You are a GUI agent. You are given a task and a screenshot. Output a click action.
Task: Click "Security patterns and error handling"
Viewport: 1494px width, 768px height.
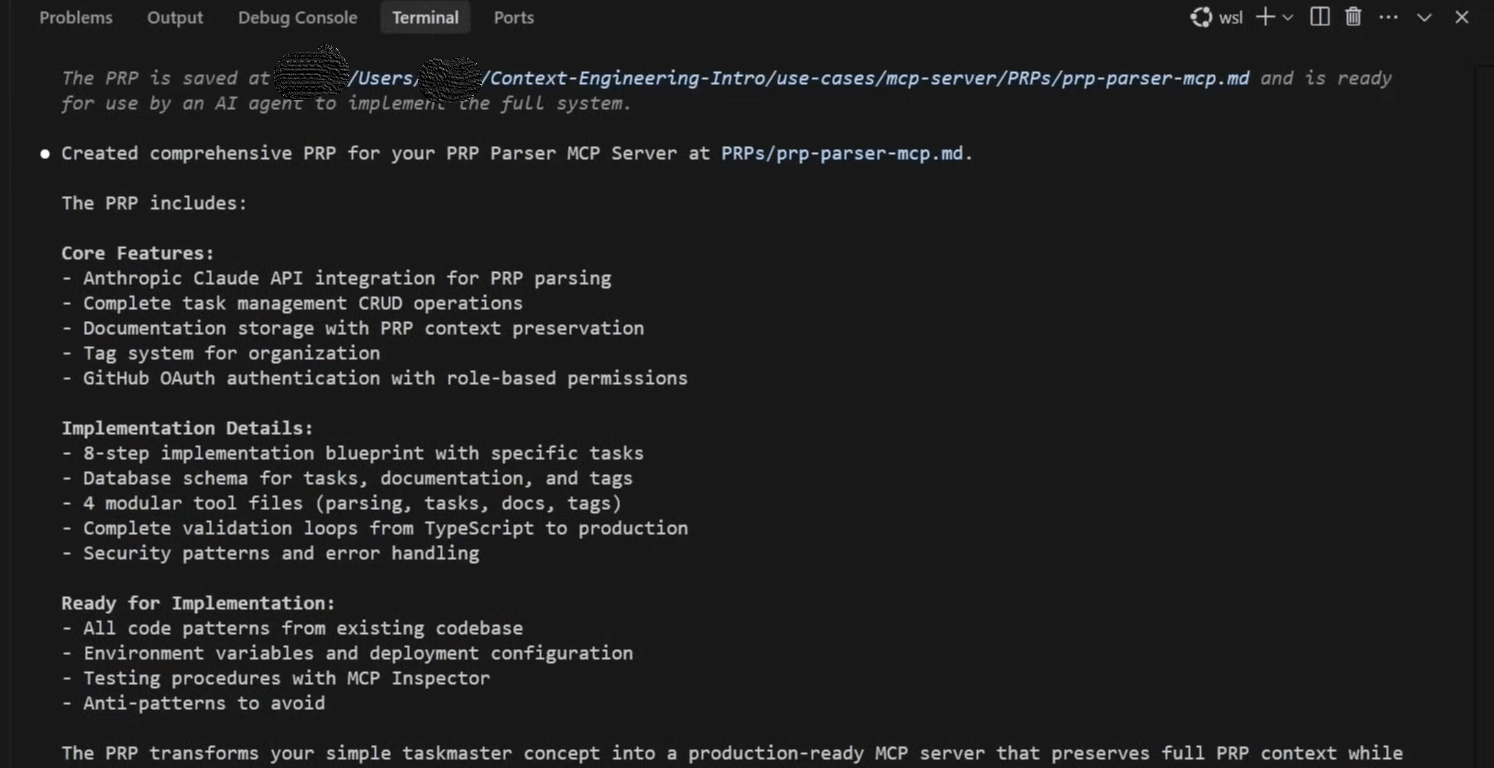281,553
